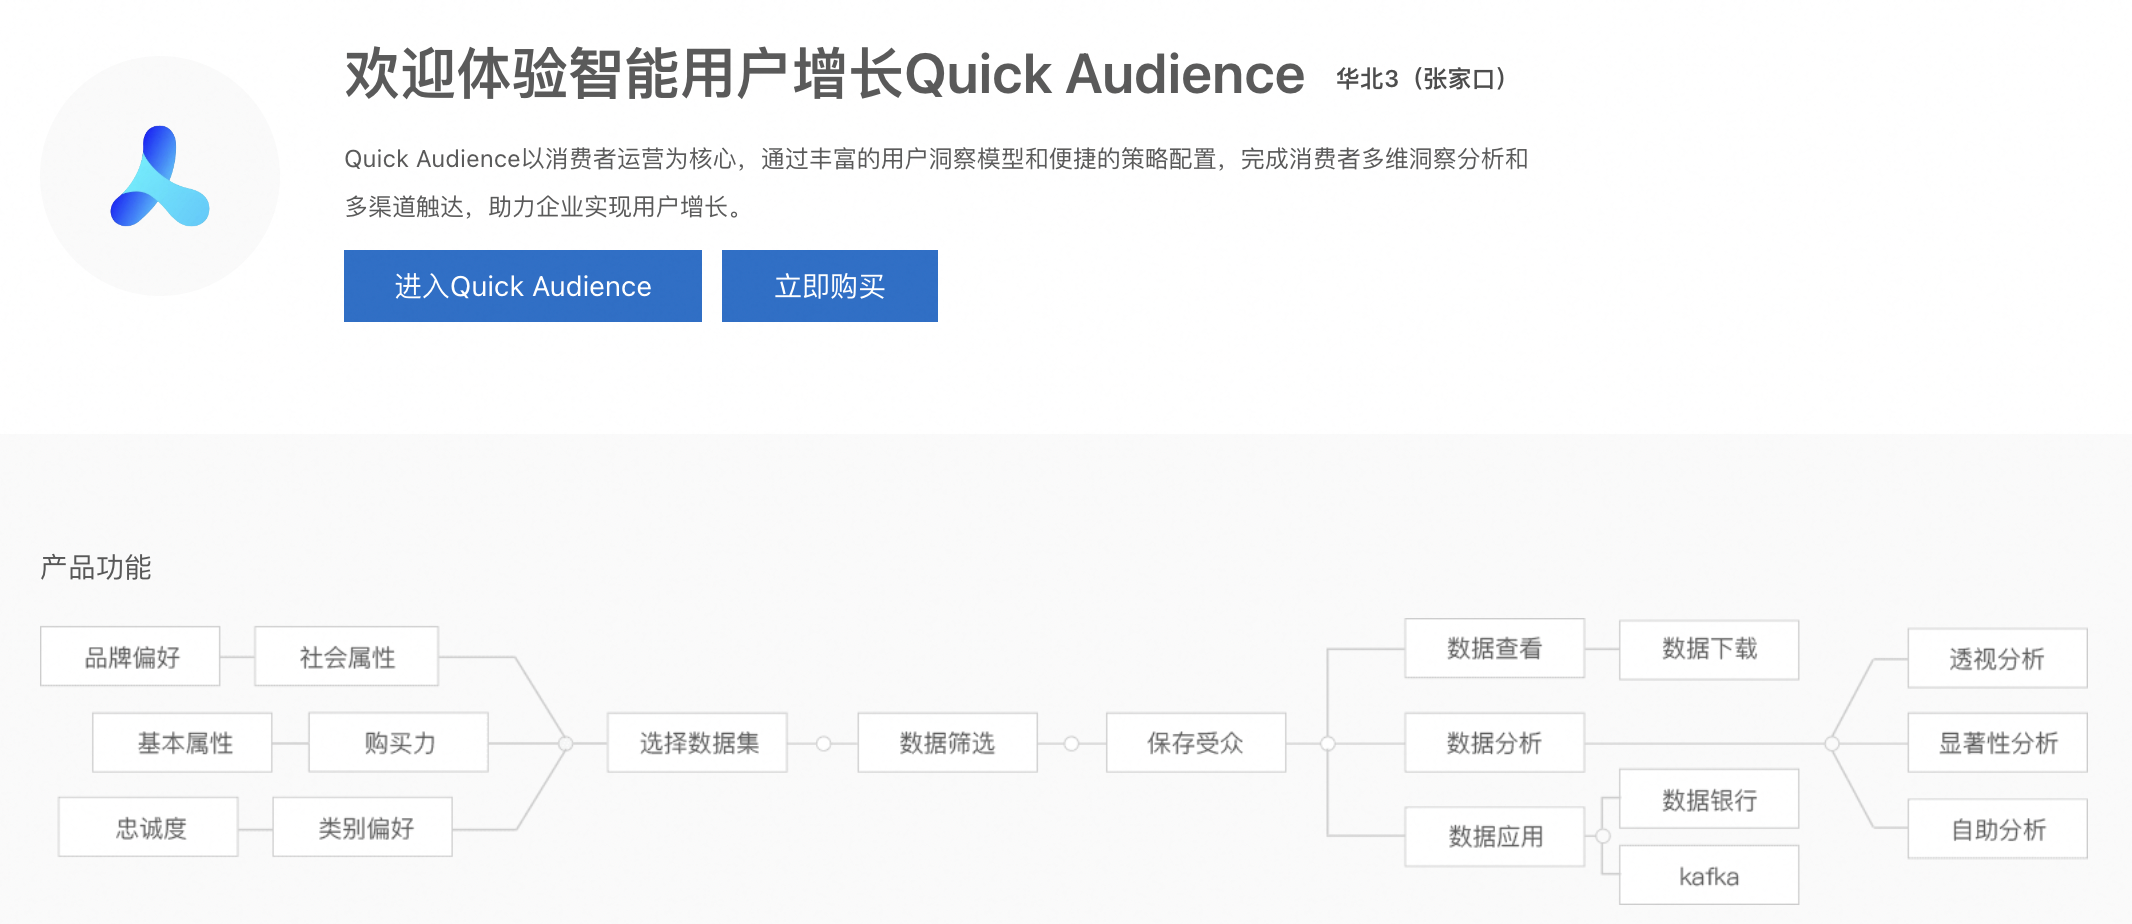Click the 保存受众 step box
This screenshot has height=924, width=2132.
point(1196,742)
